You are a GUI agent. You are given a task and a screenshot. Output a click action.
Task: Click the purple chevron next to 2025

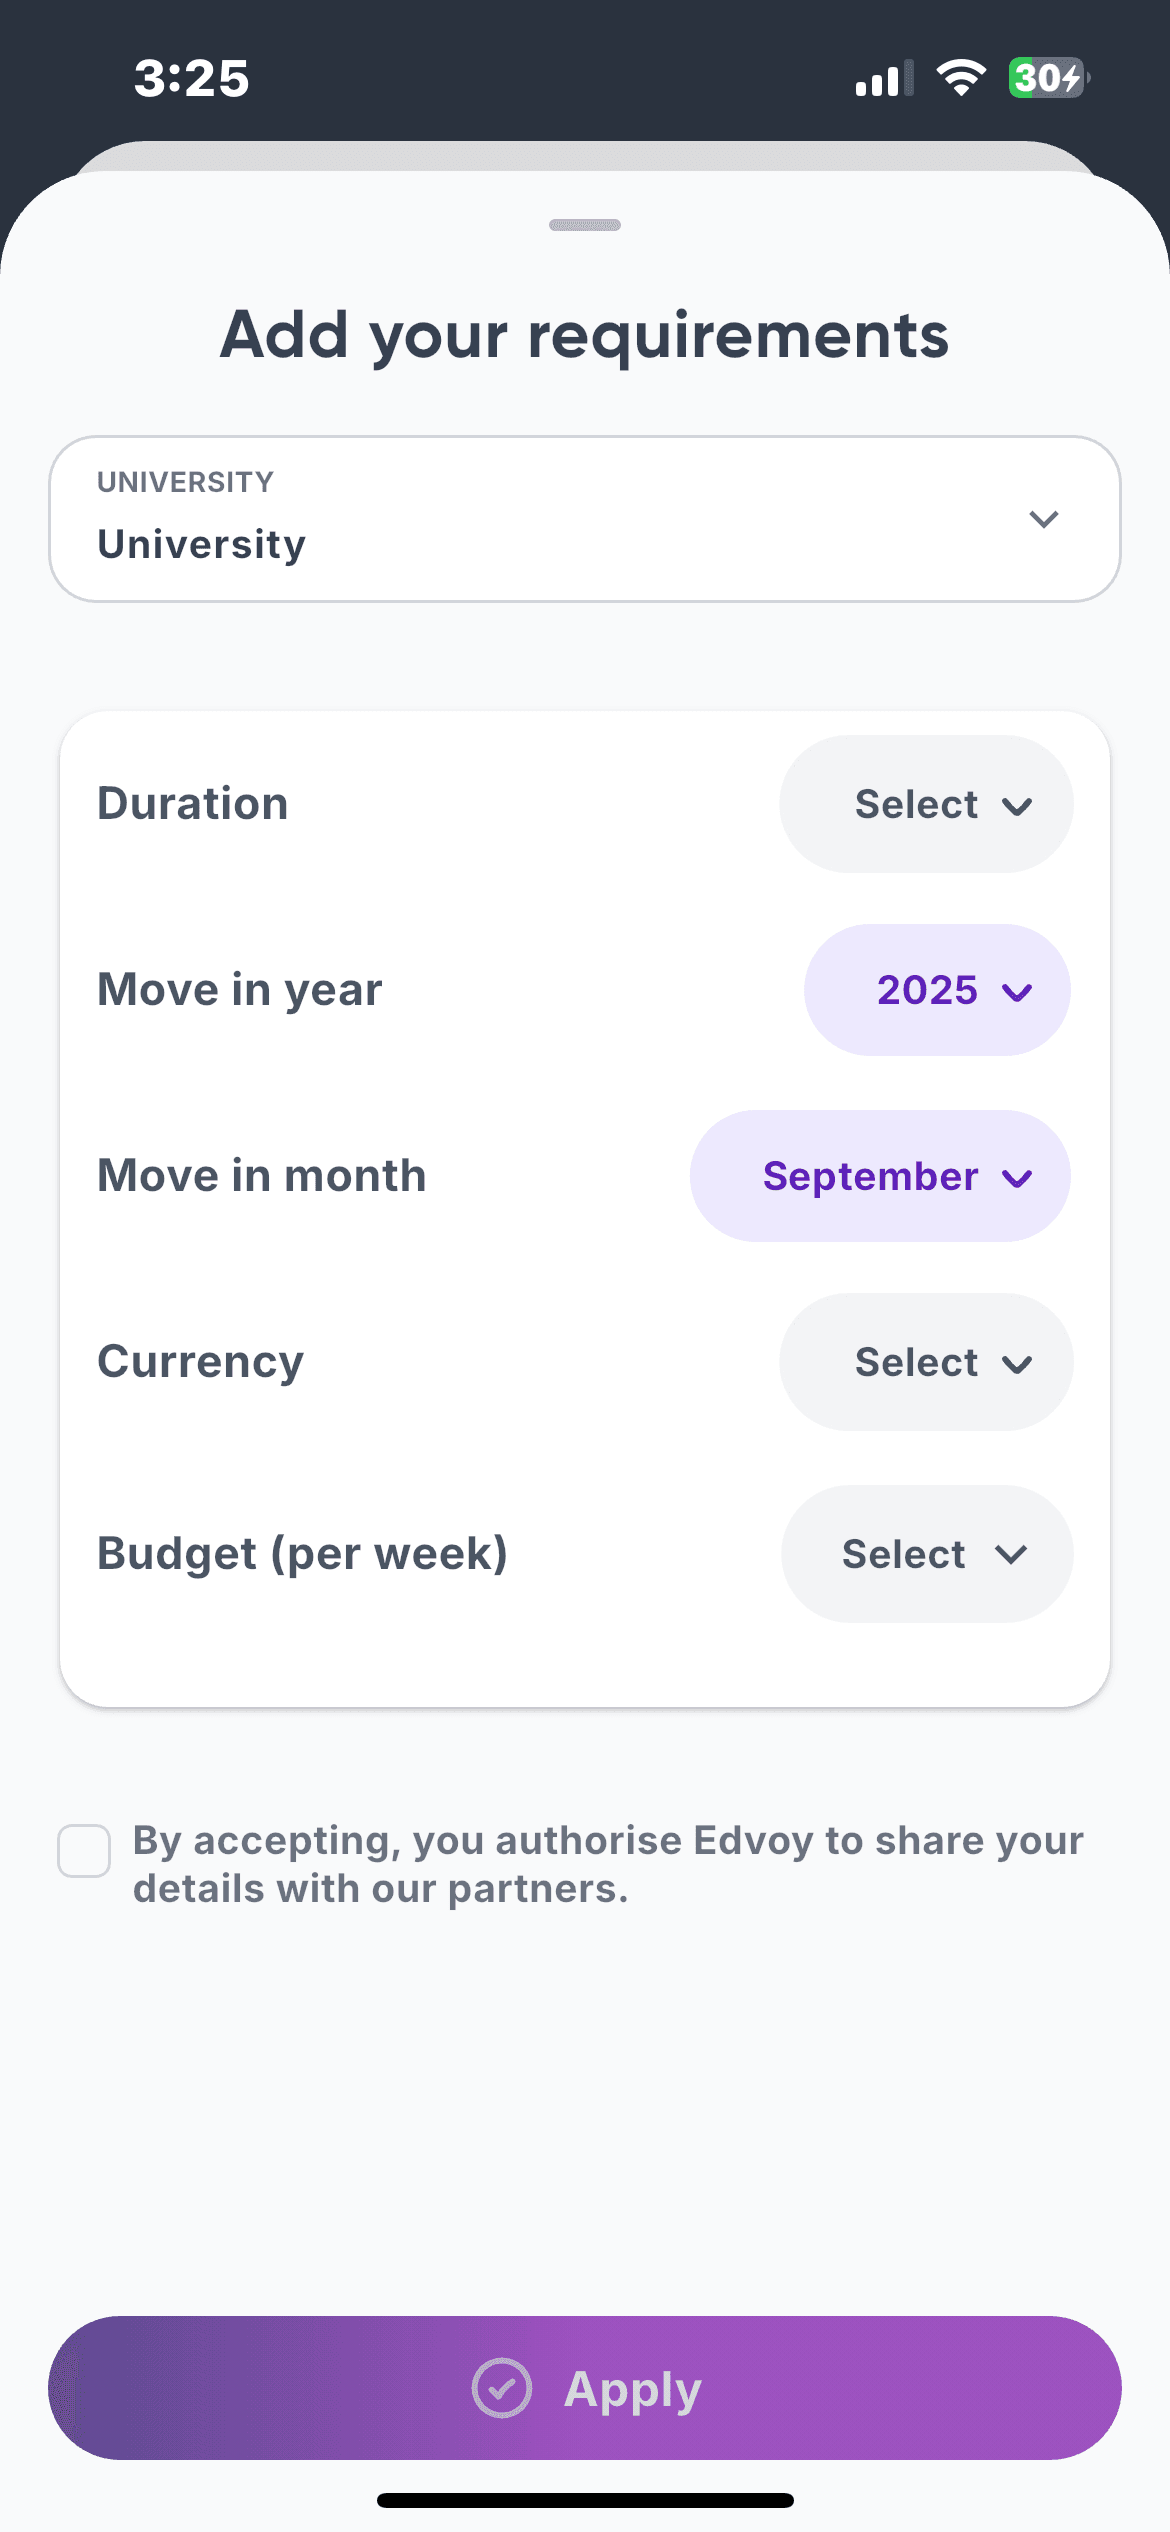pos(1017,992)
